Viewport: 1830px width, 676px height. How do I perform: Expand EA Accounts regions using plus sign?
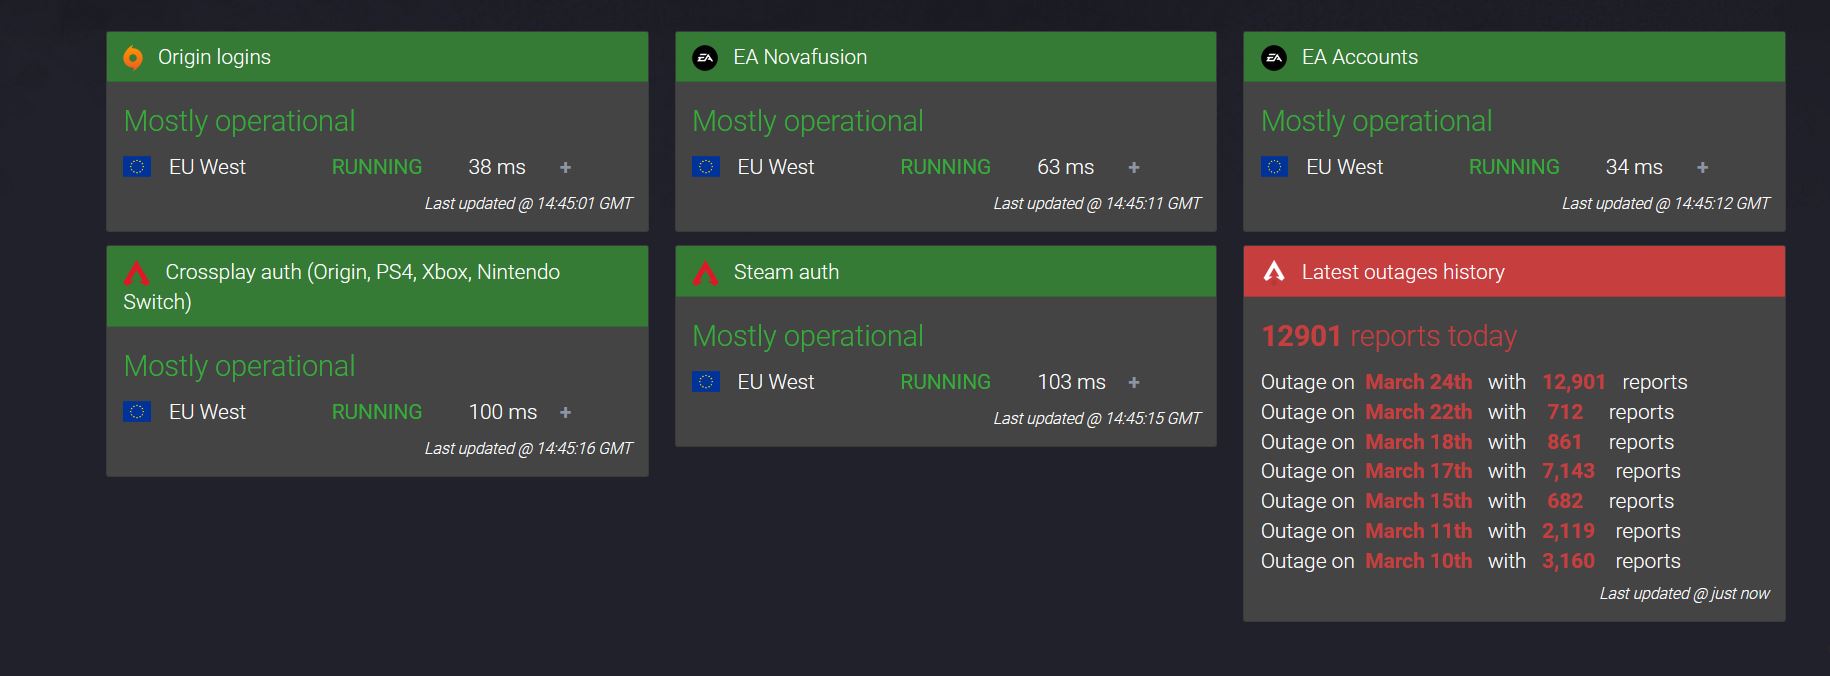(1702, 168)
